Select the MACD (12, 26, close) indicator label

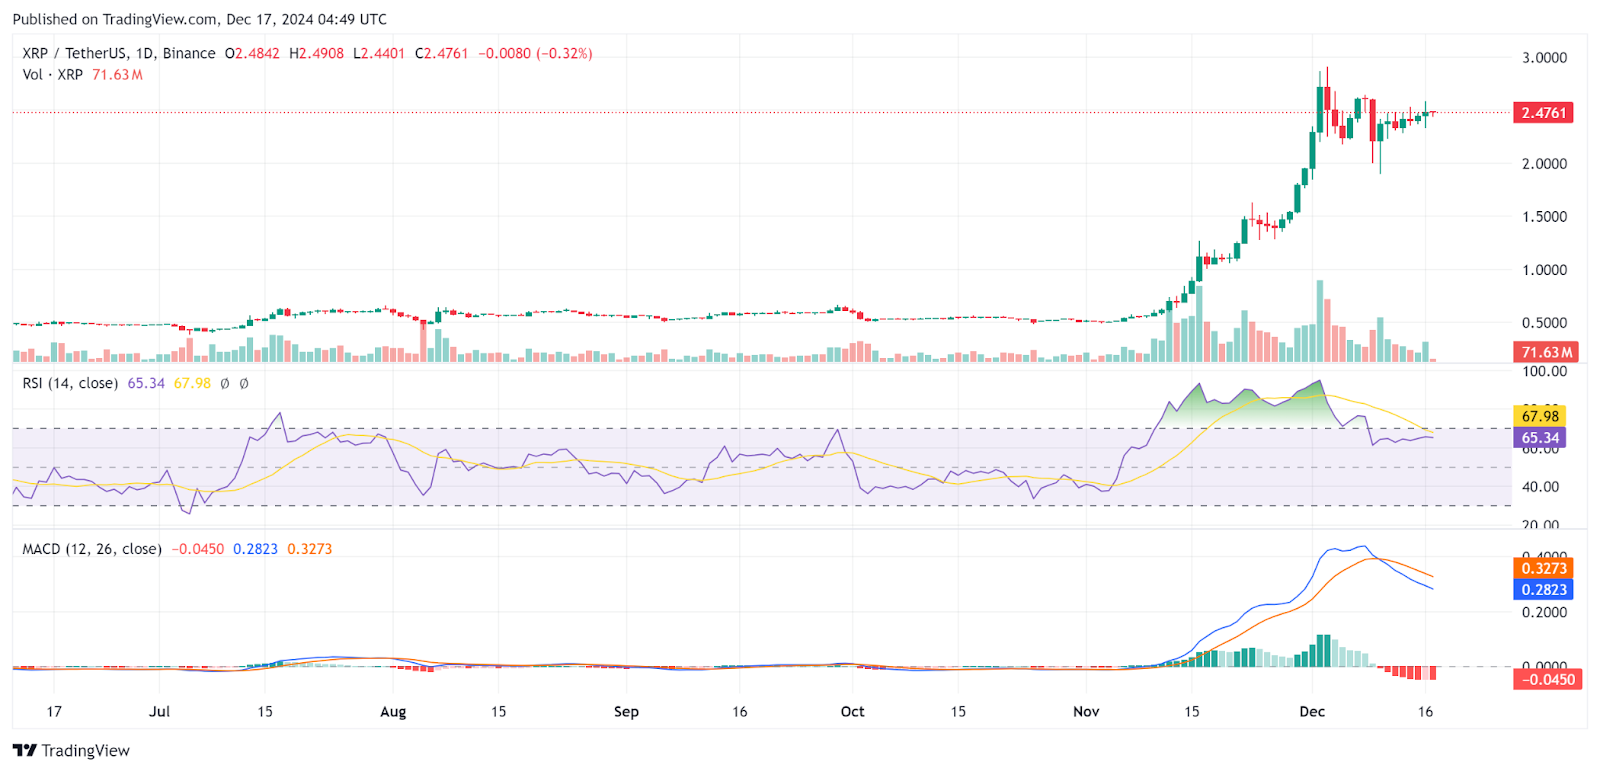point(92,549)
